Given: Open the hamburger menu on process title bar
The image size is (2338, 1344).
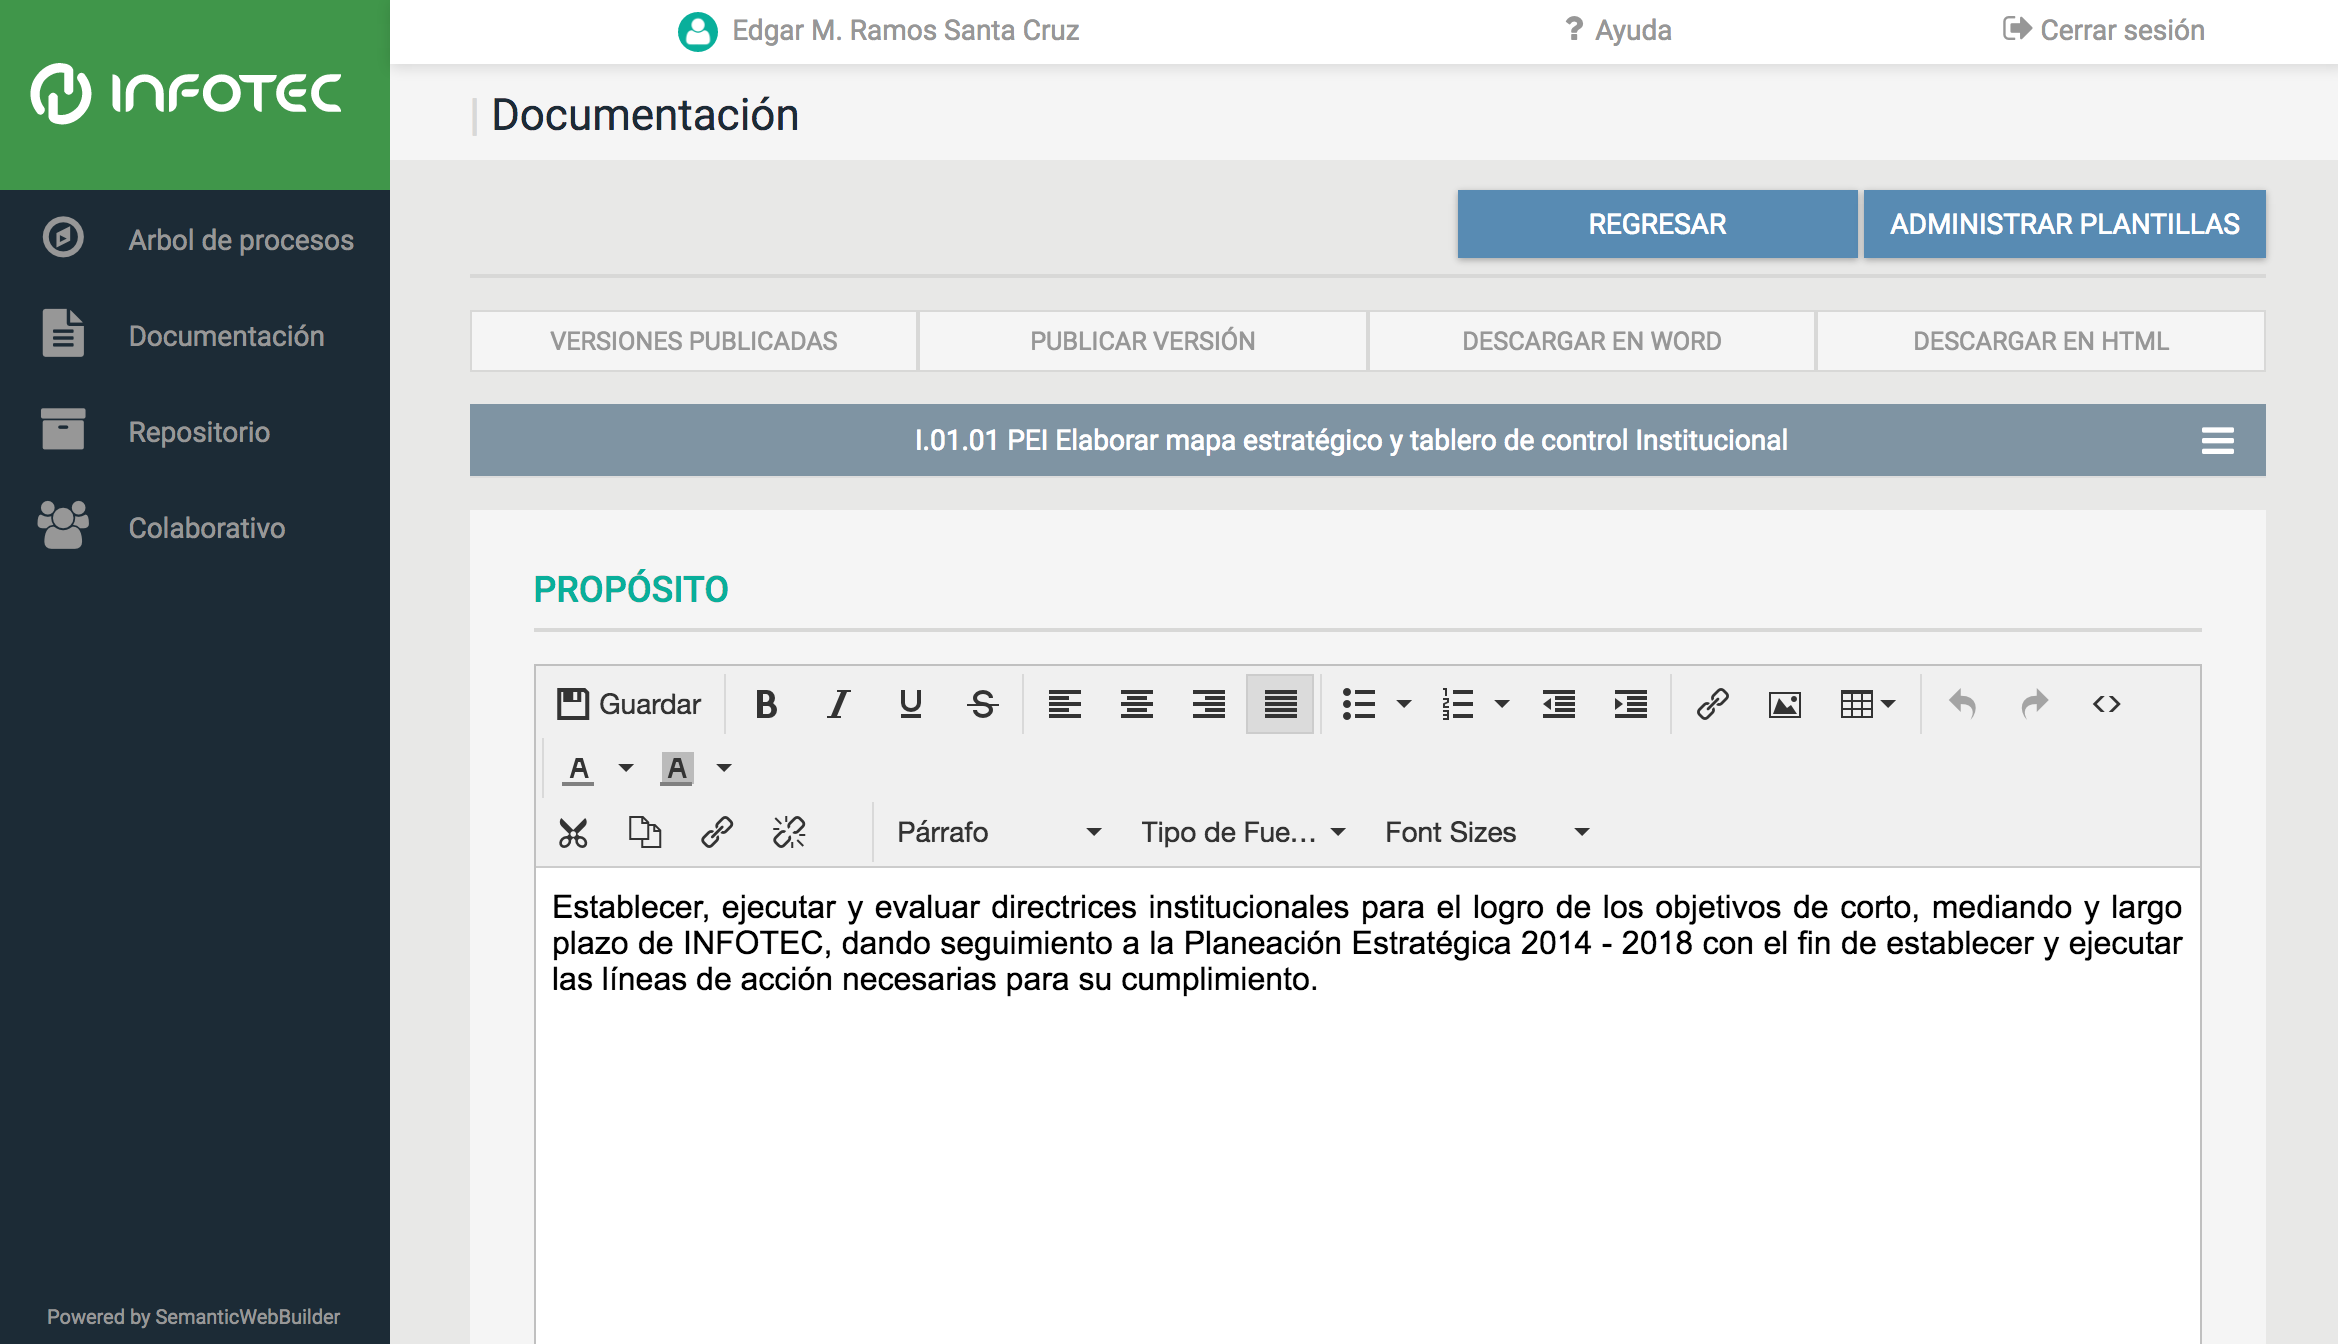Looking at the screenshot, I should pos(2217,440).
